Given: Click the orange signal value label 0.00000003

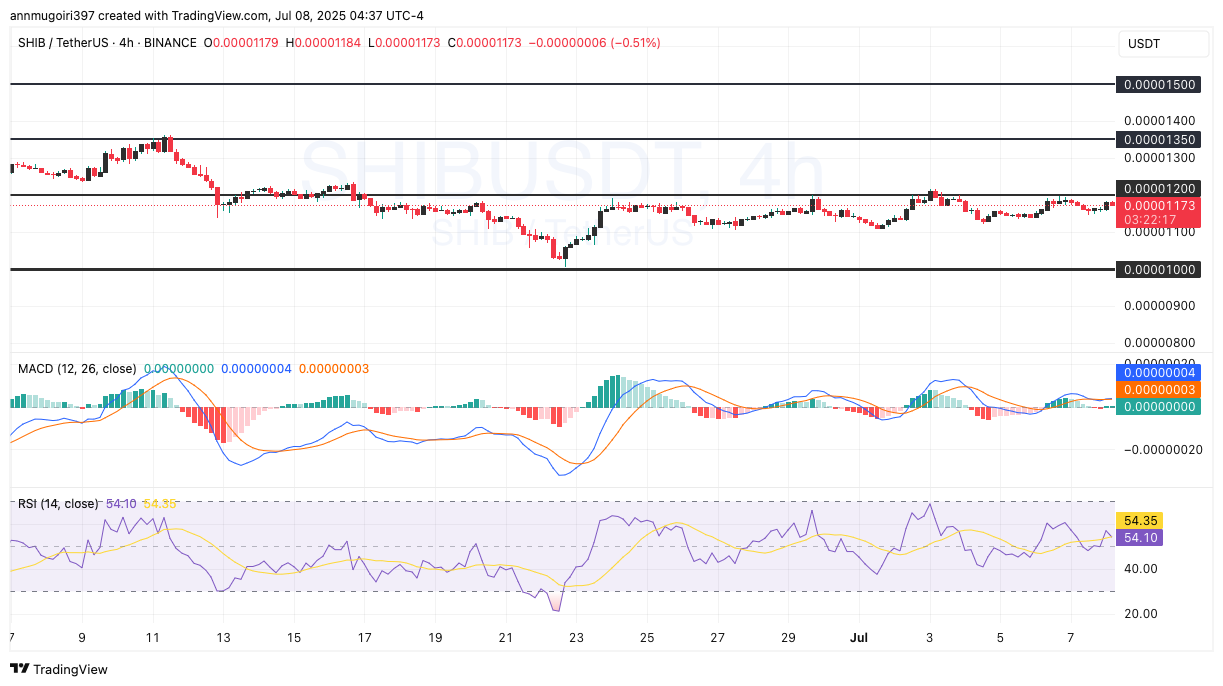Looking at the screenshot, I should pos(1157,389).
